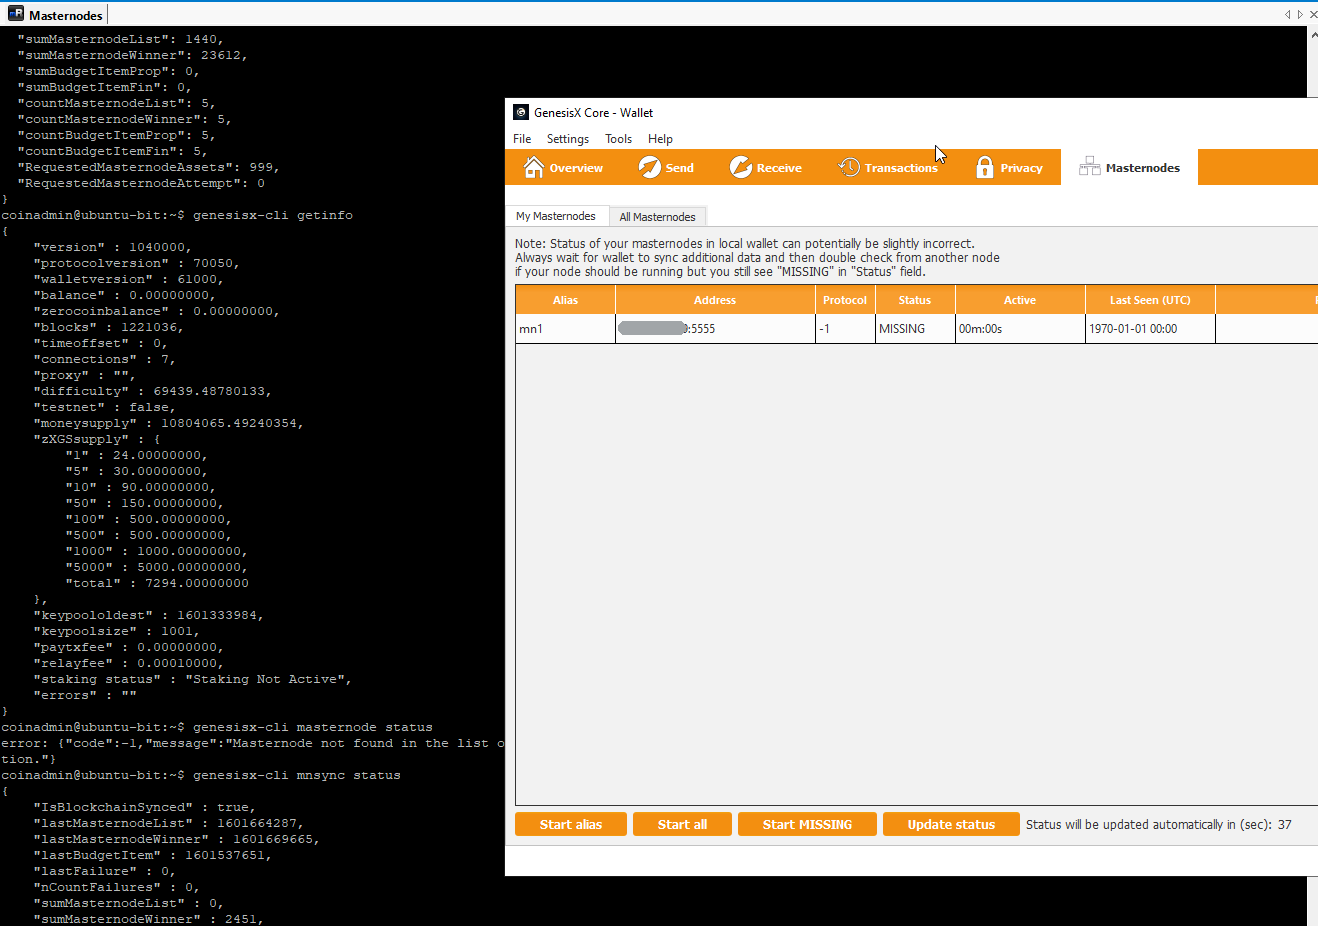Click the "version" : 1040000 line
This screenshot has height=926, width=1318.
(x=113, y=247)
